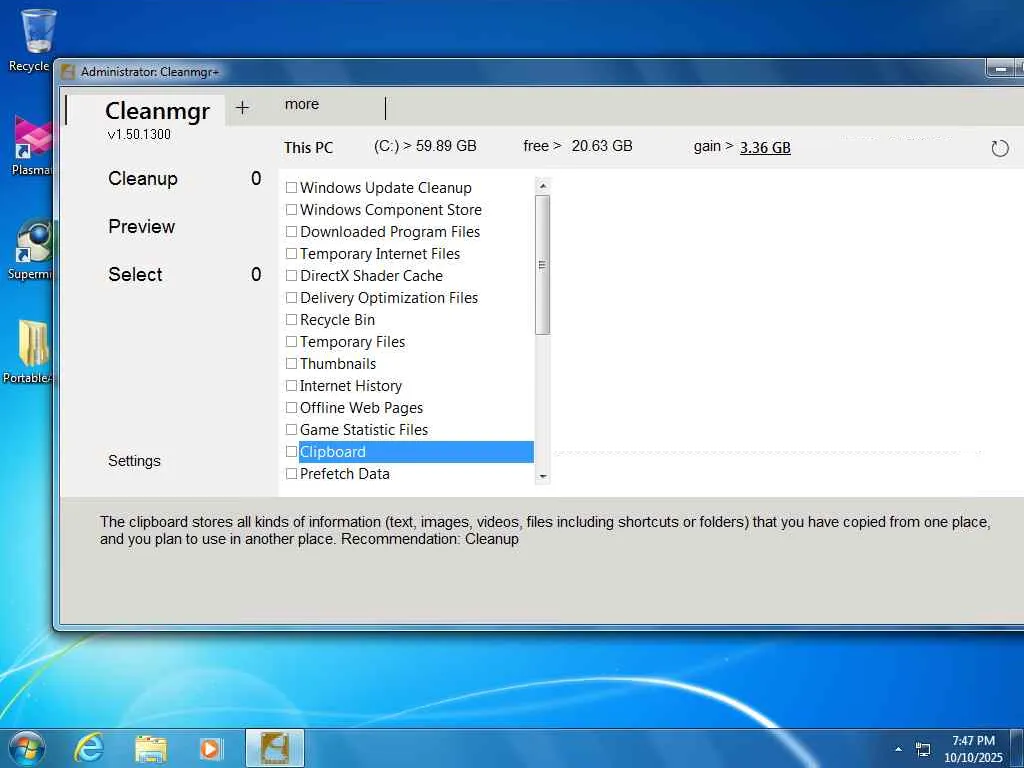
Task: Check the Downloaded Program Files checkbox
Action: point(291,232)
